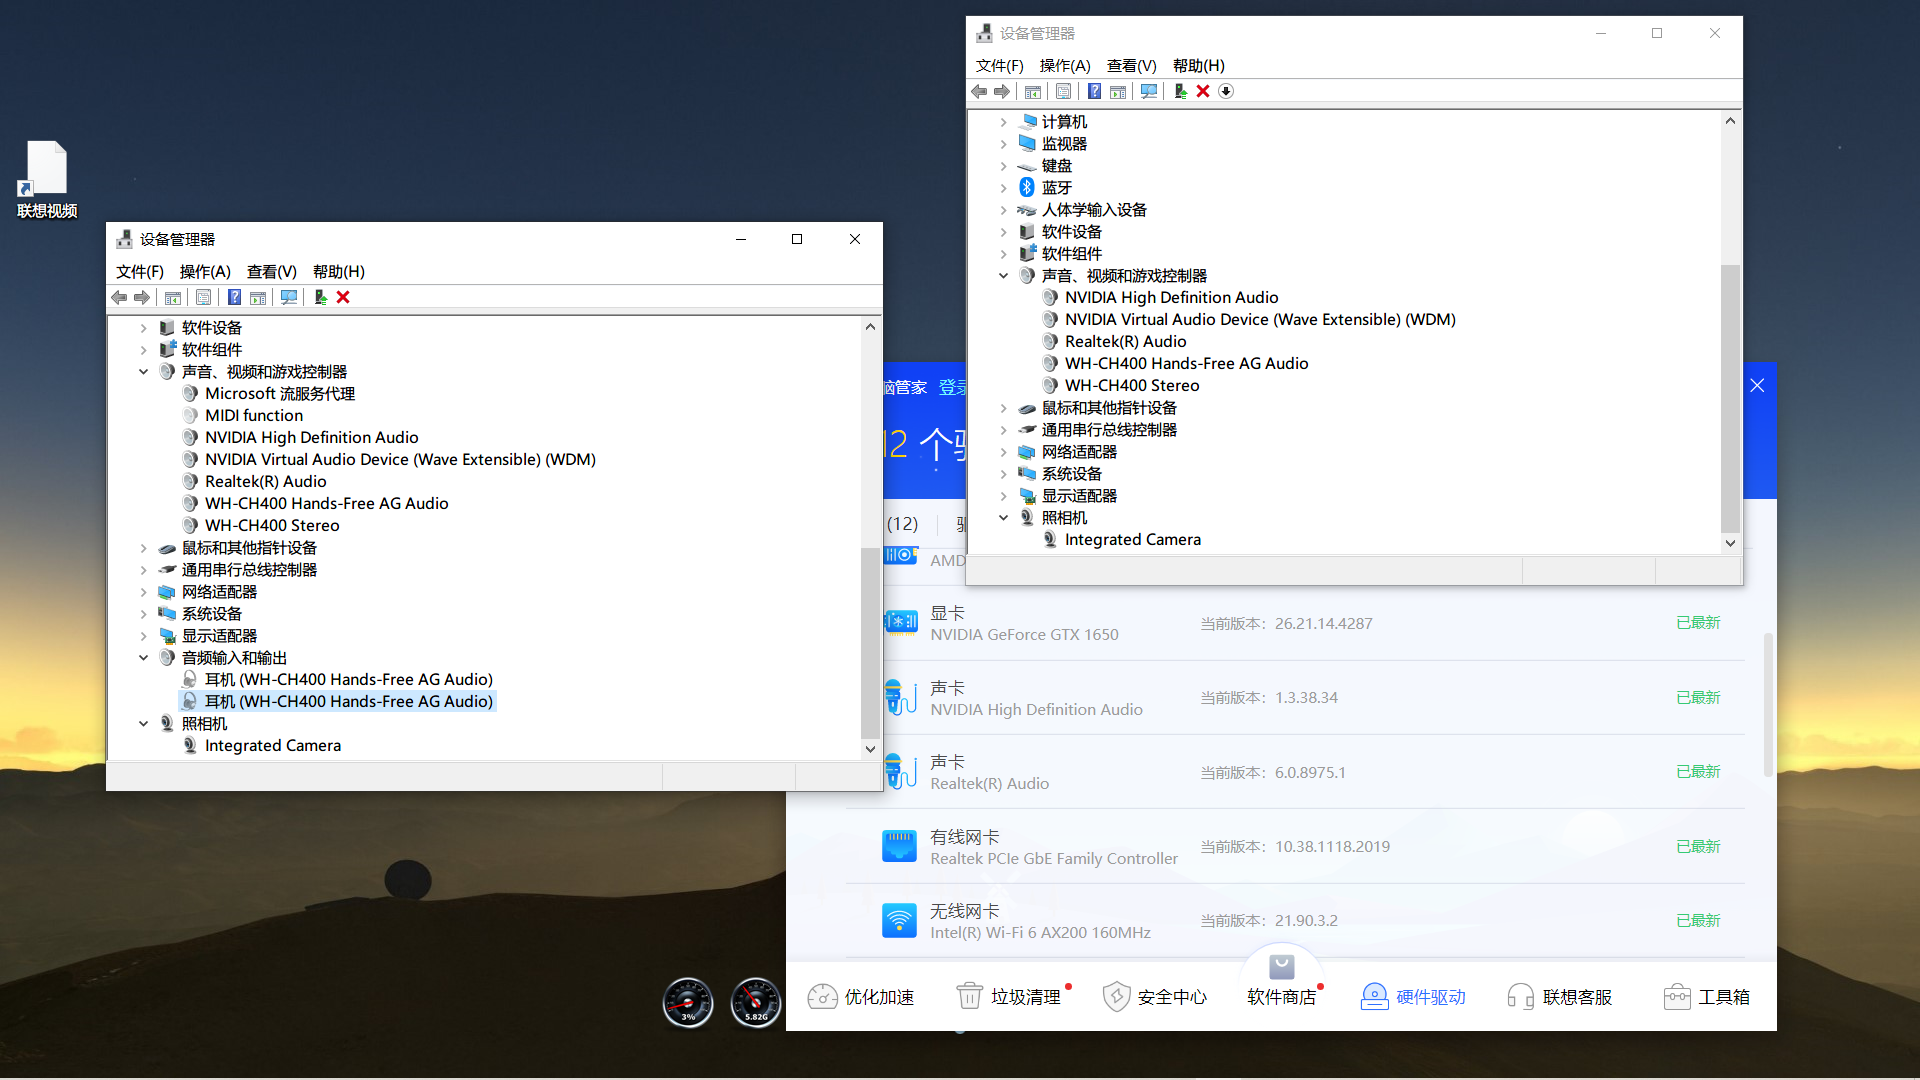Open 工具箱 in Lenovo manager
The width and height of the screenshot is (1920, 1080).
(x=1706, y=997)
